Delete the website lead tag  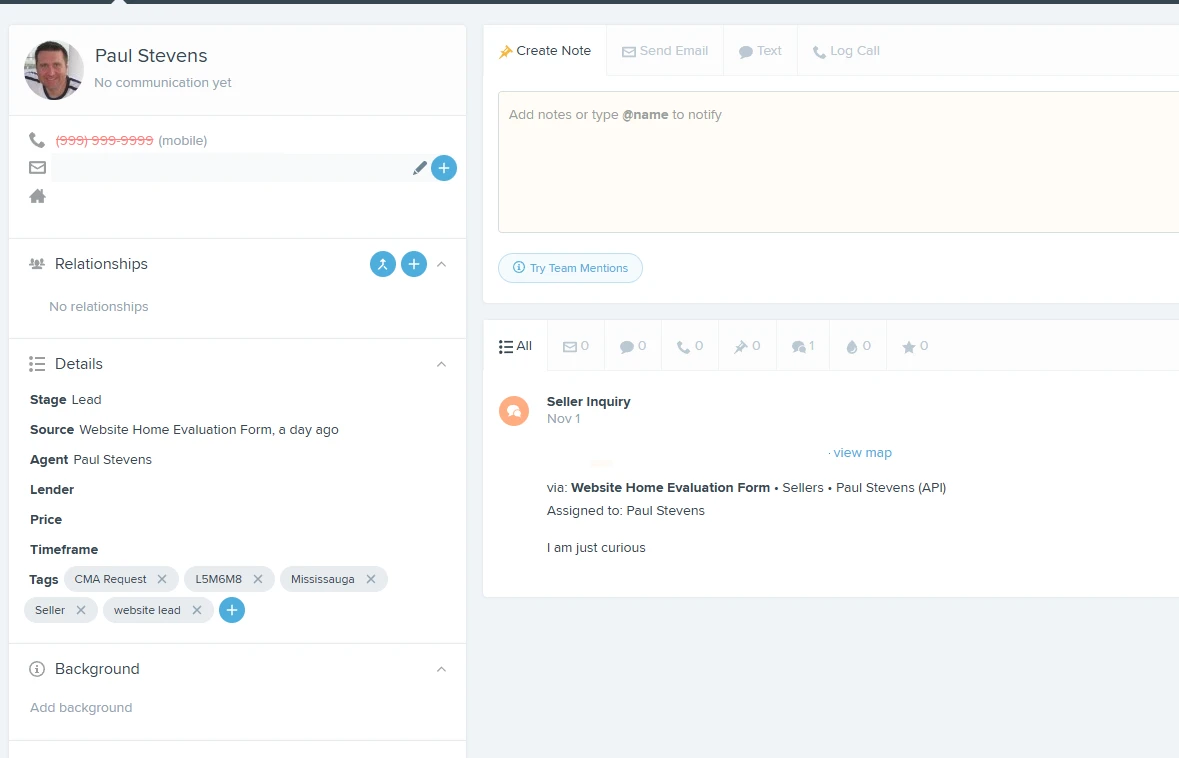197,610
